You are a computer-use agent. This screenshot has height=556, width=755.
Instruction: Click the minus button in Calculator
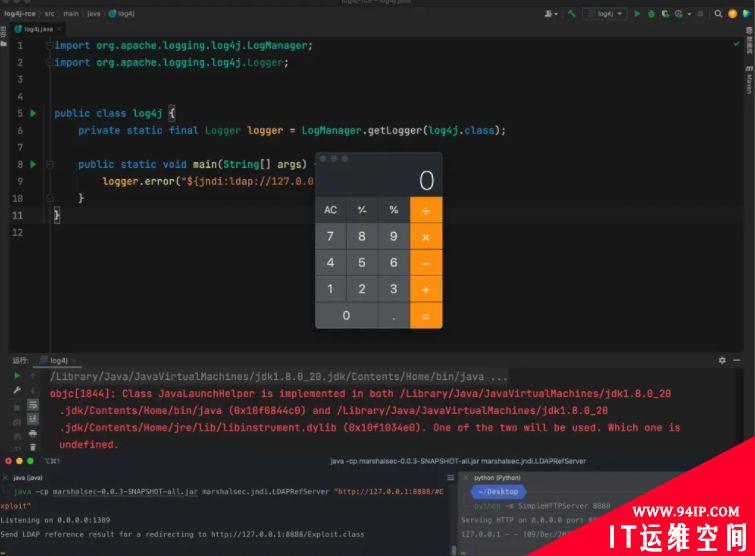[426, 263]
